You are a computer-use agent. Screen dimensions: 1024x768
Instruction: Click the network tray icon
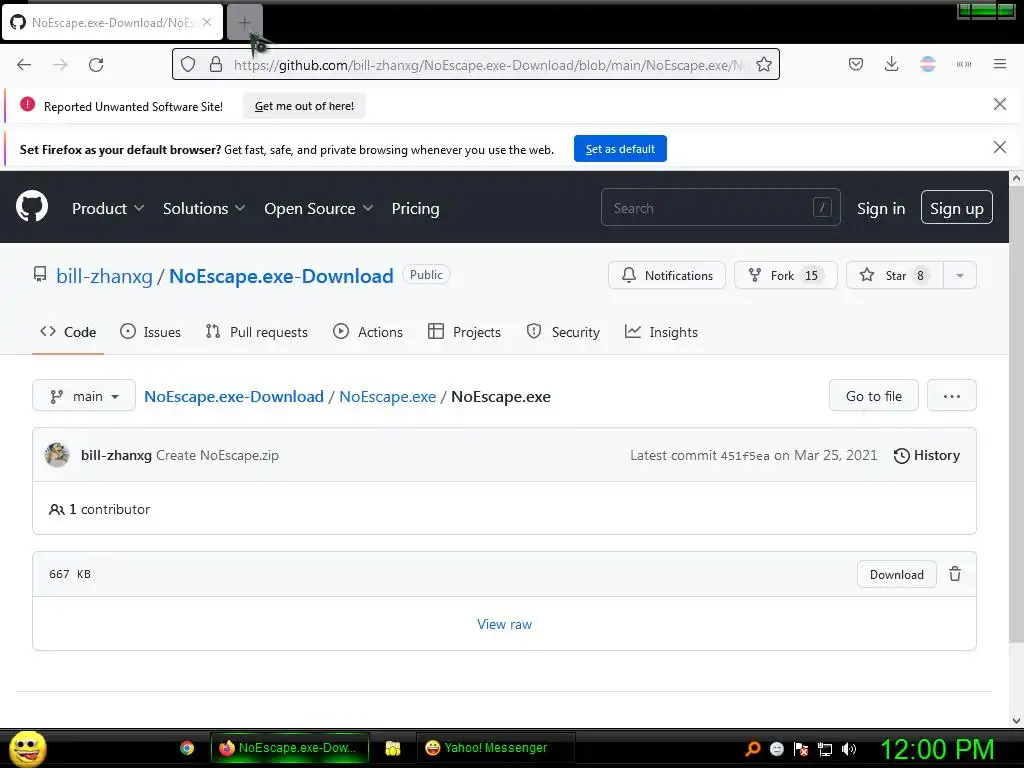825,749
